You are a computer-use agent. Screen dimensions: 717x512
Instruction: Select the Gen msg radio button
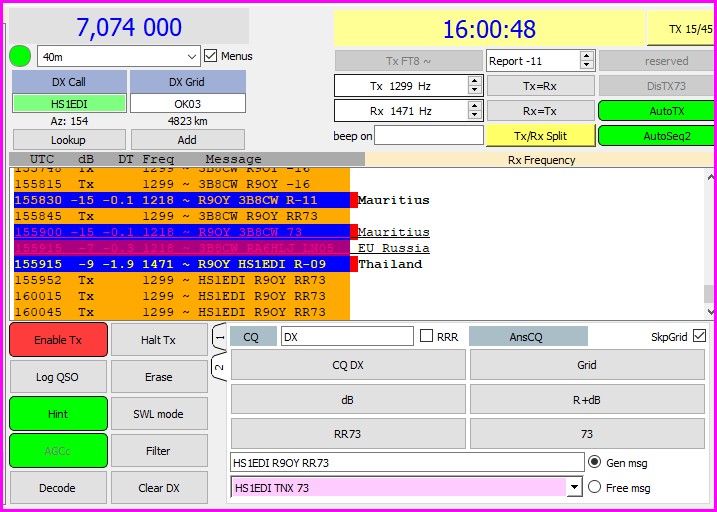pyautogui.click(x=595, y=462)
